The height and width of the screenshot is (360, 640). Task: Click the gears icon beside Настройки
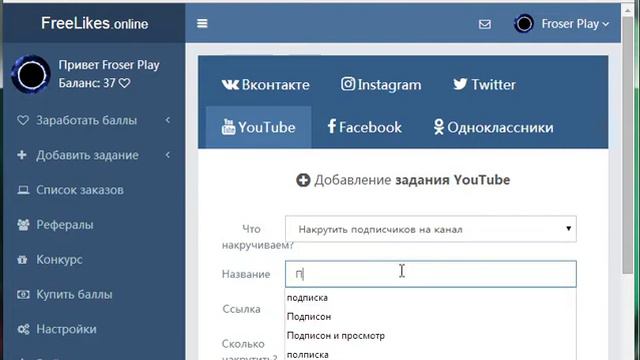(x=23, y=329)
